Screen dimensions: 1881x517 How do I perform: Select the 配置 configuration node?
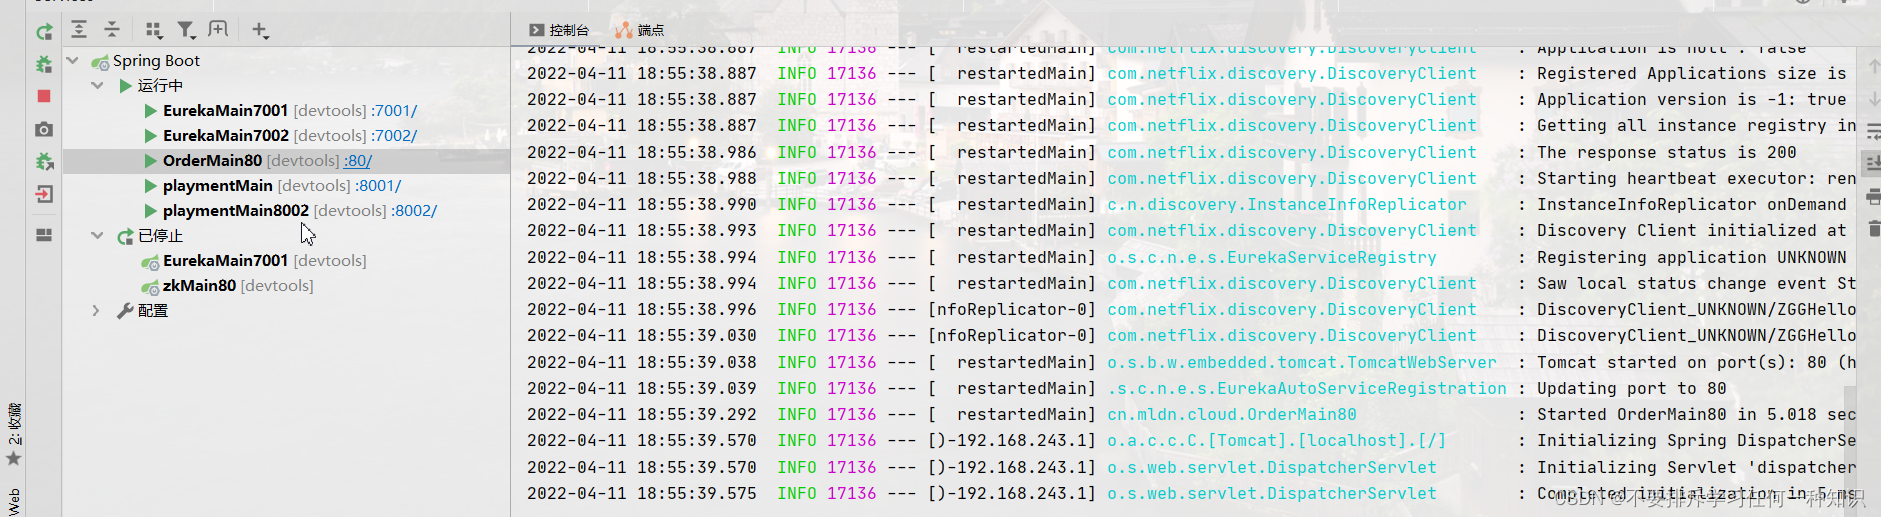pyautogui.click(x=153, y=310)
